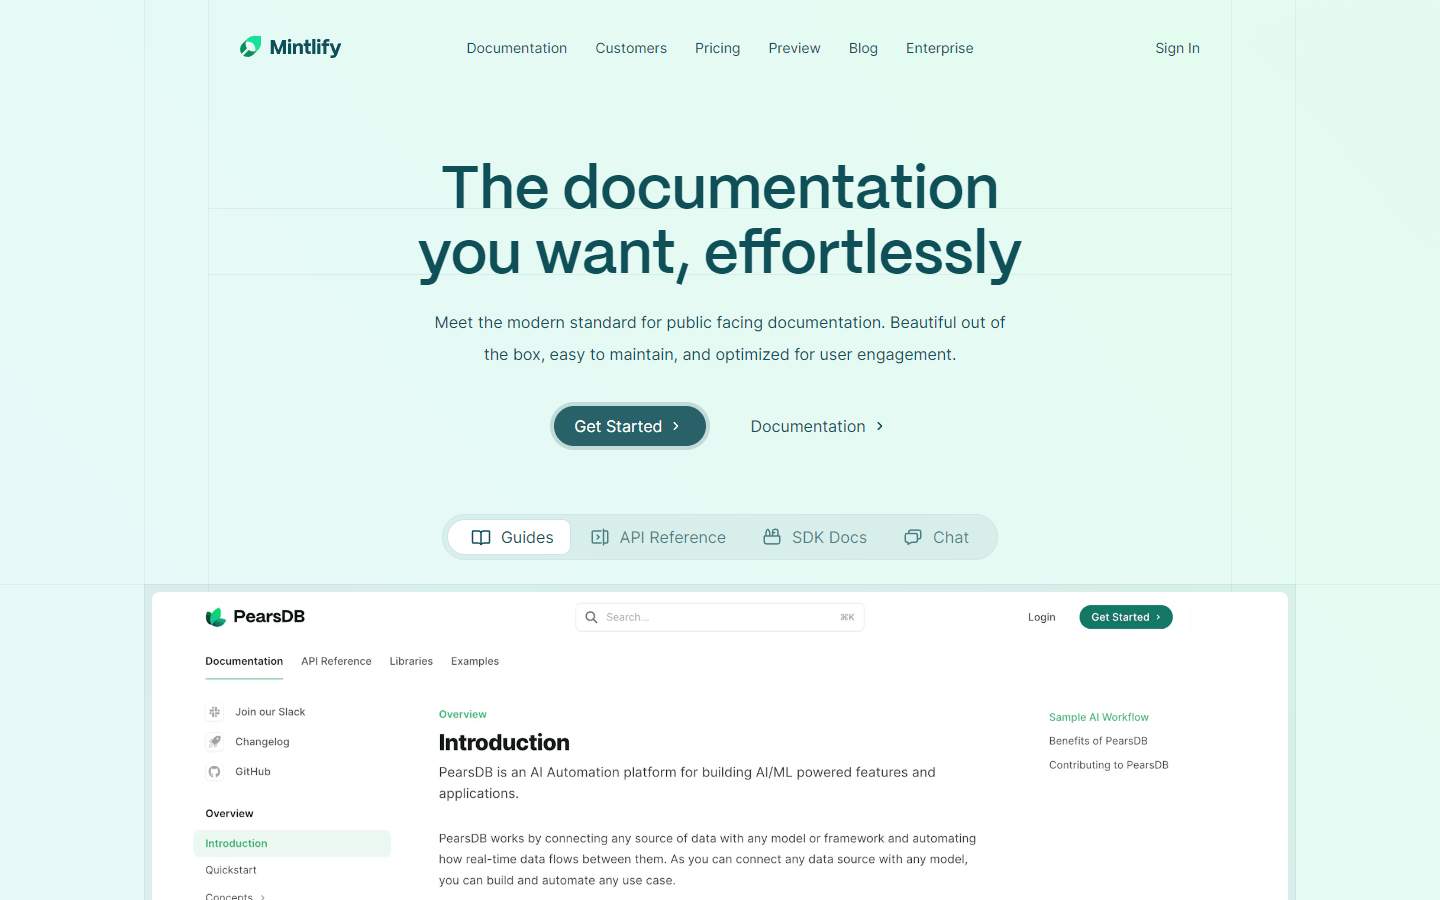Viewport: 1440px width, 900px height.
Task: Go to the Pricing page
Action: click(718, 48)
